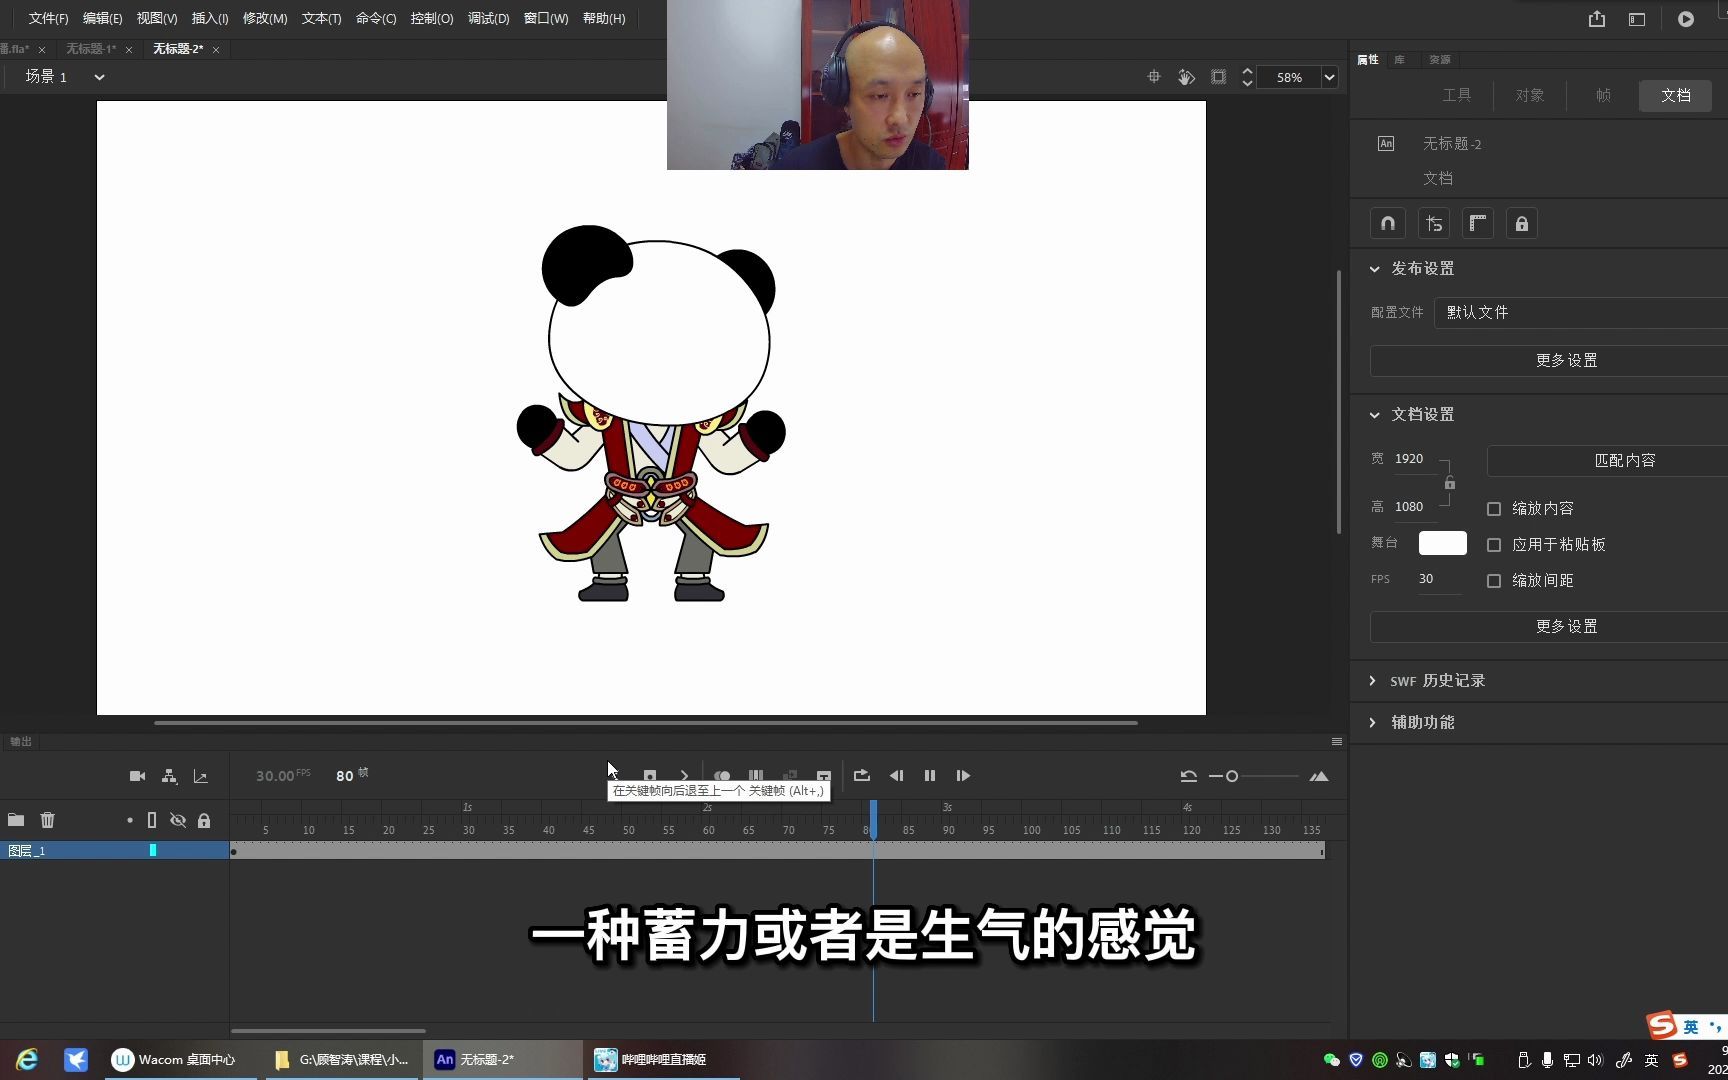Click the quick share and publish icon

click(1597, 19)
